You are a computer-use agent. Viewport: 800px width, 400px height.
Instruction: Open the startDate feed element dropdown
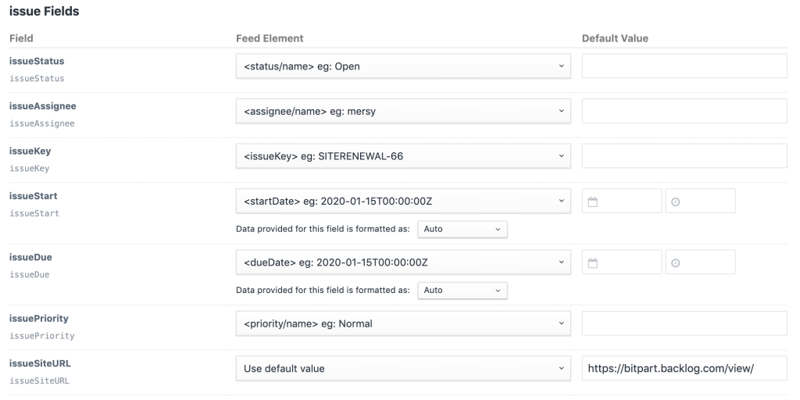tap(403, 201)
